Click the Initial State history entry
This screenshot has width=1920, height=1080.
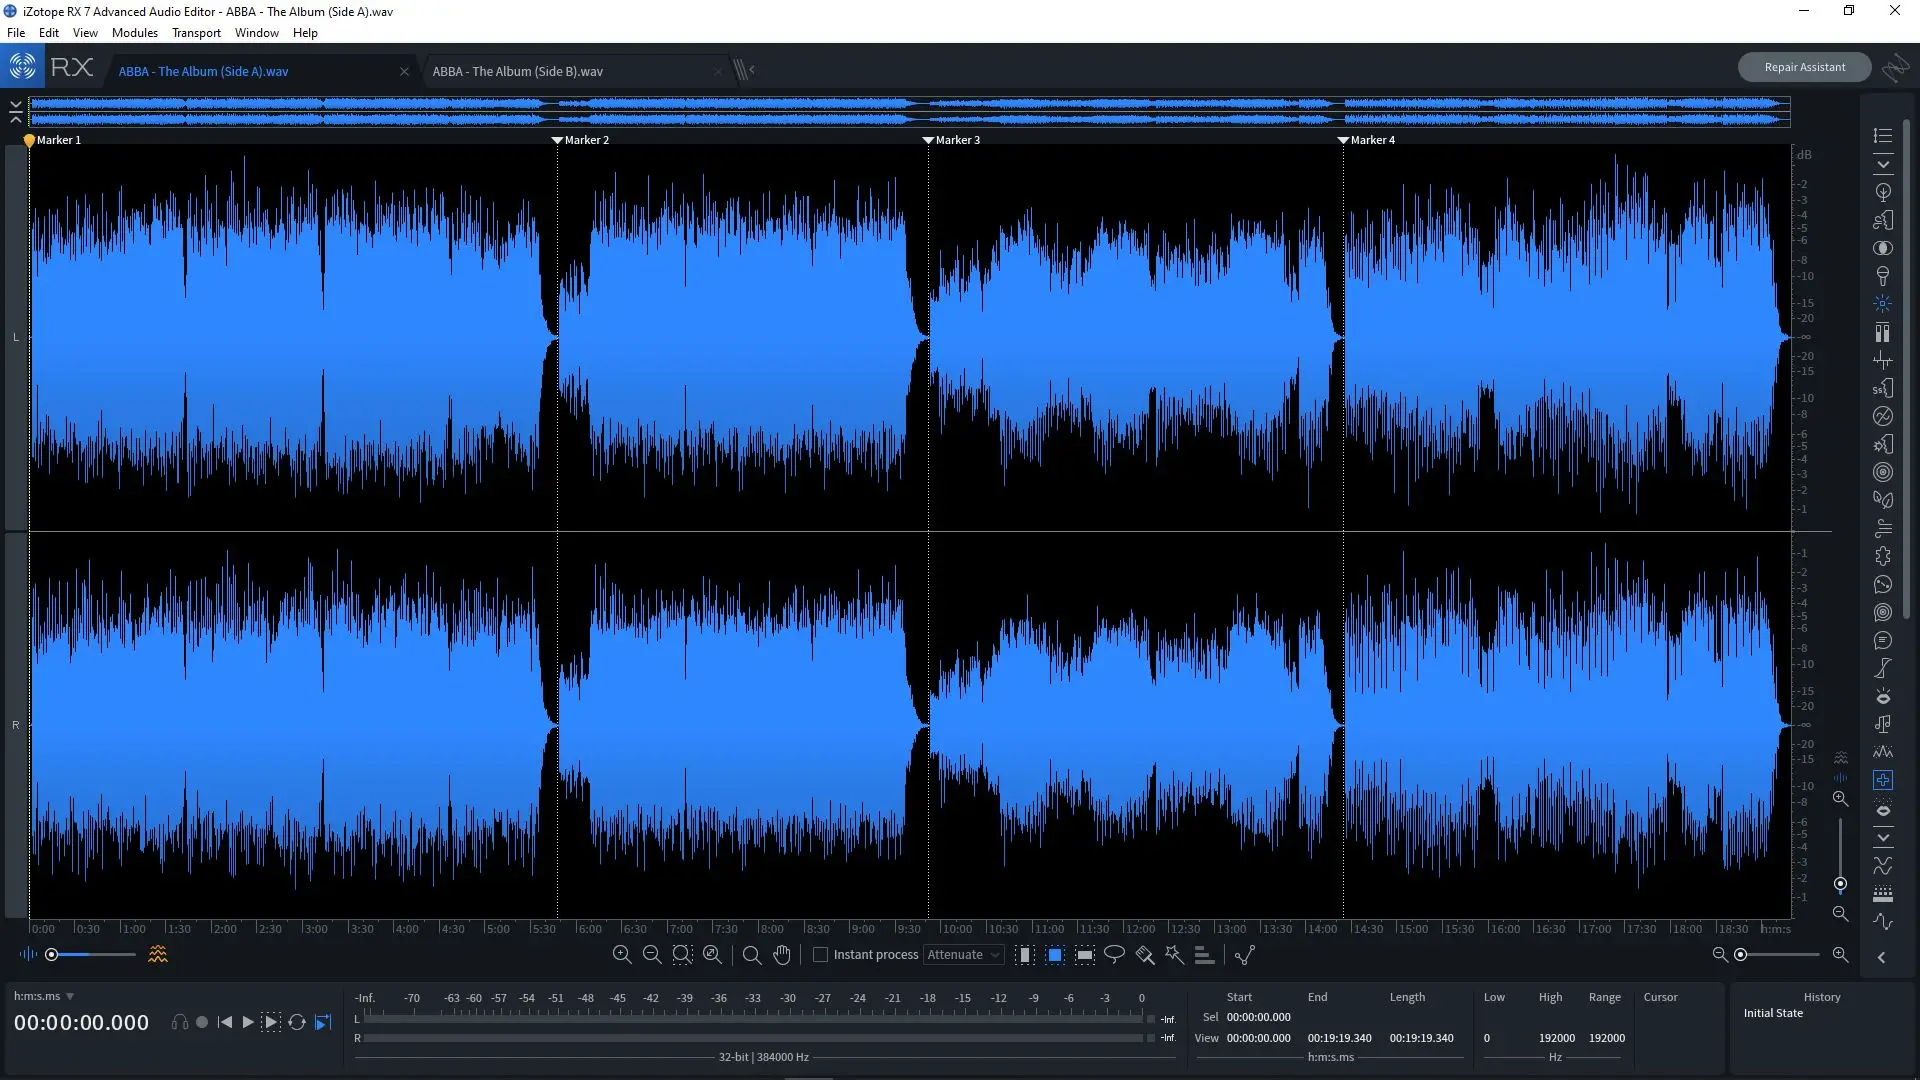1773,1013
